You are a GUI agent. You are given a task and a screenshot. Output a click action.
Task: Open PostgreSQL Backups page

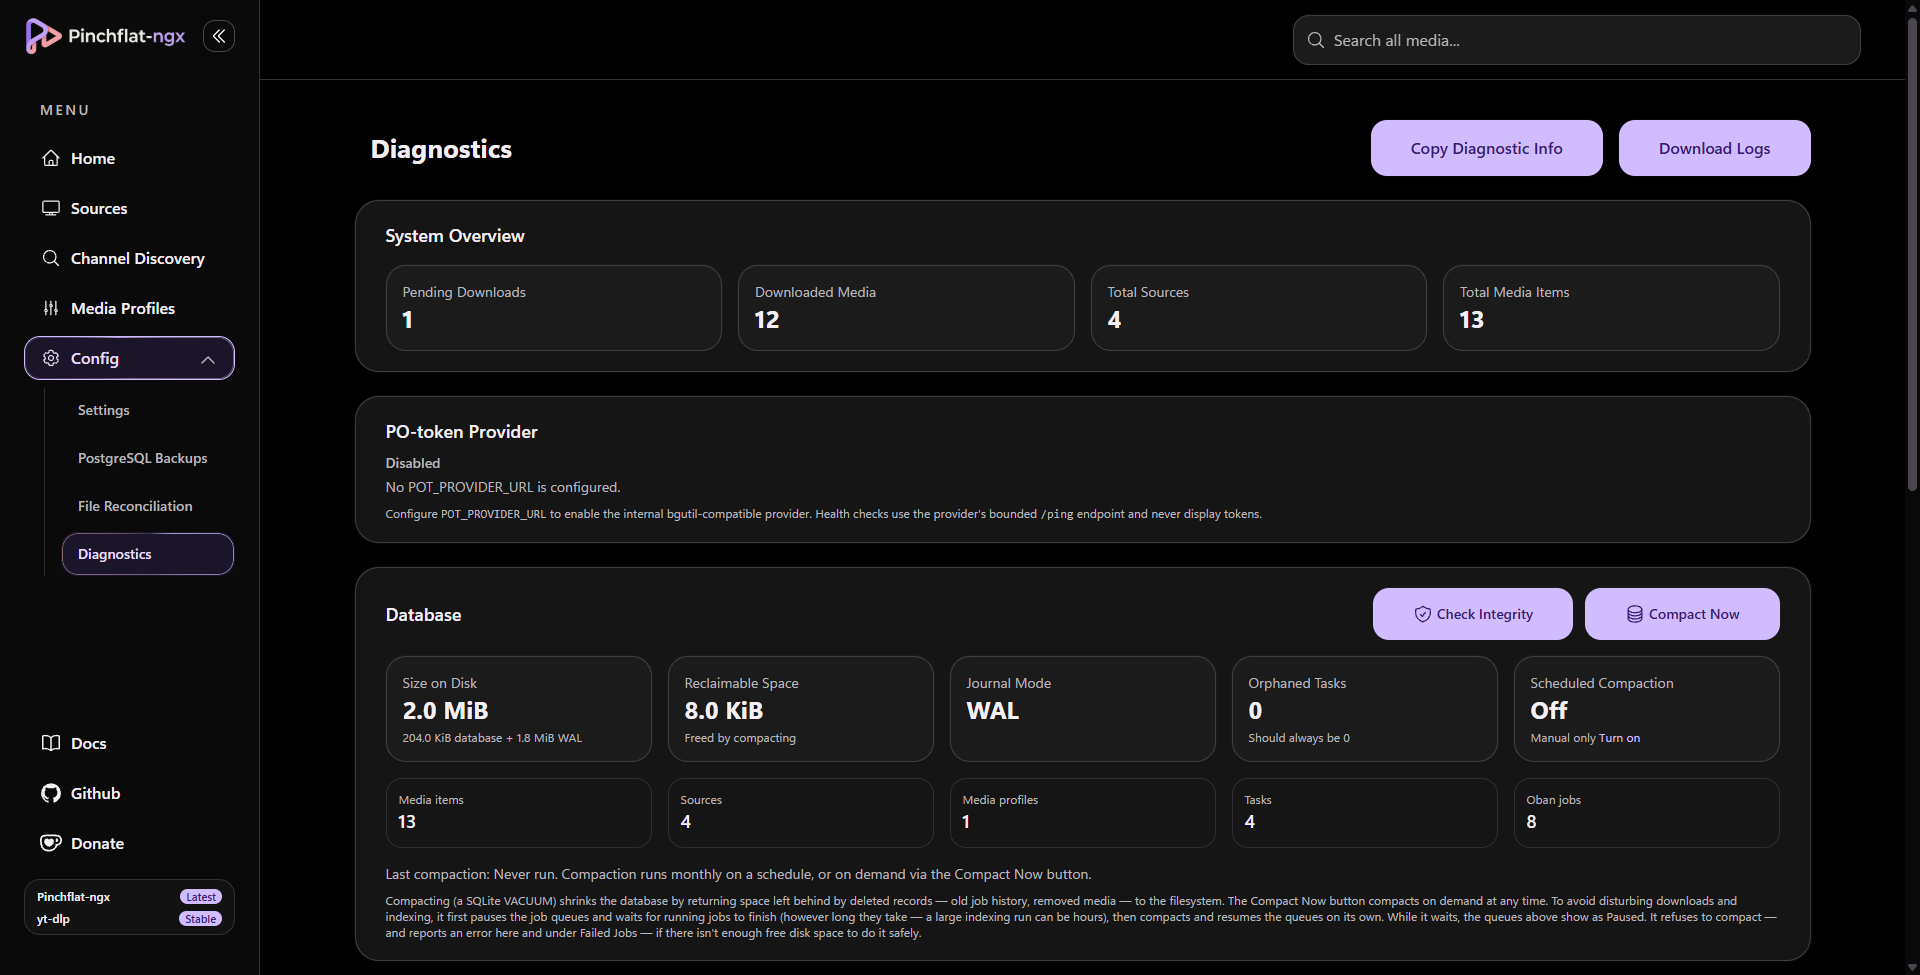click(143, 458)
